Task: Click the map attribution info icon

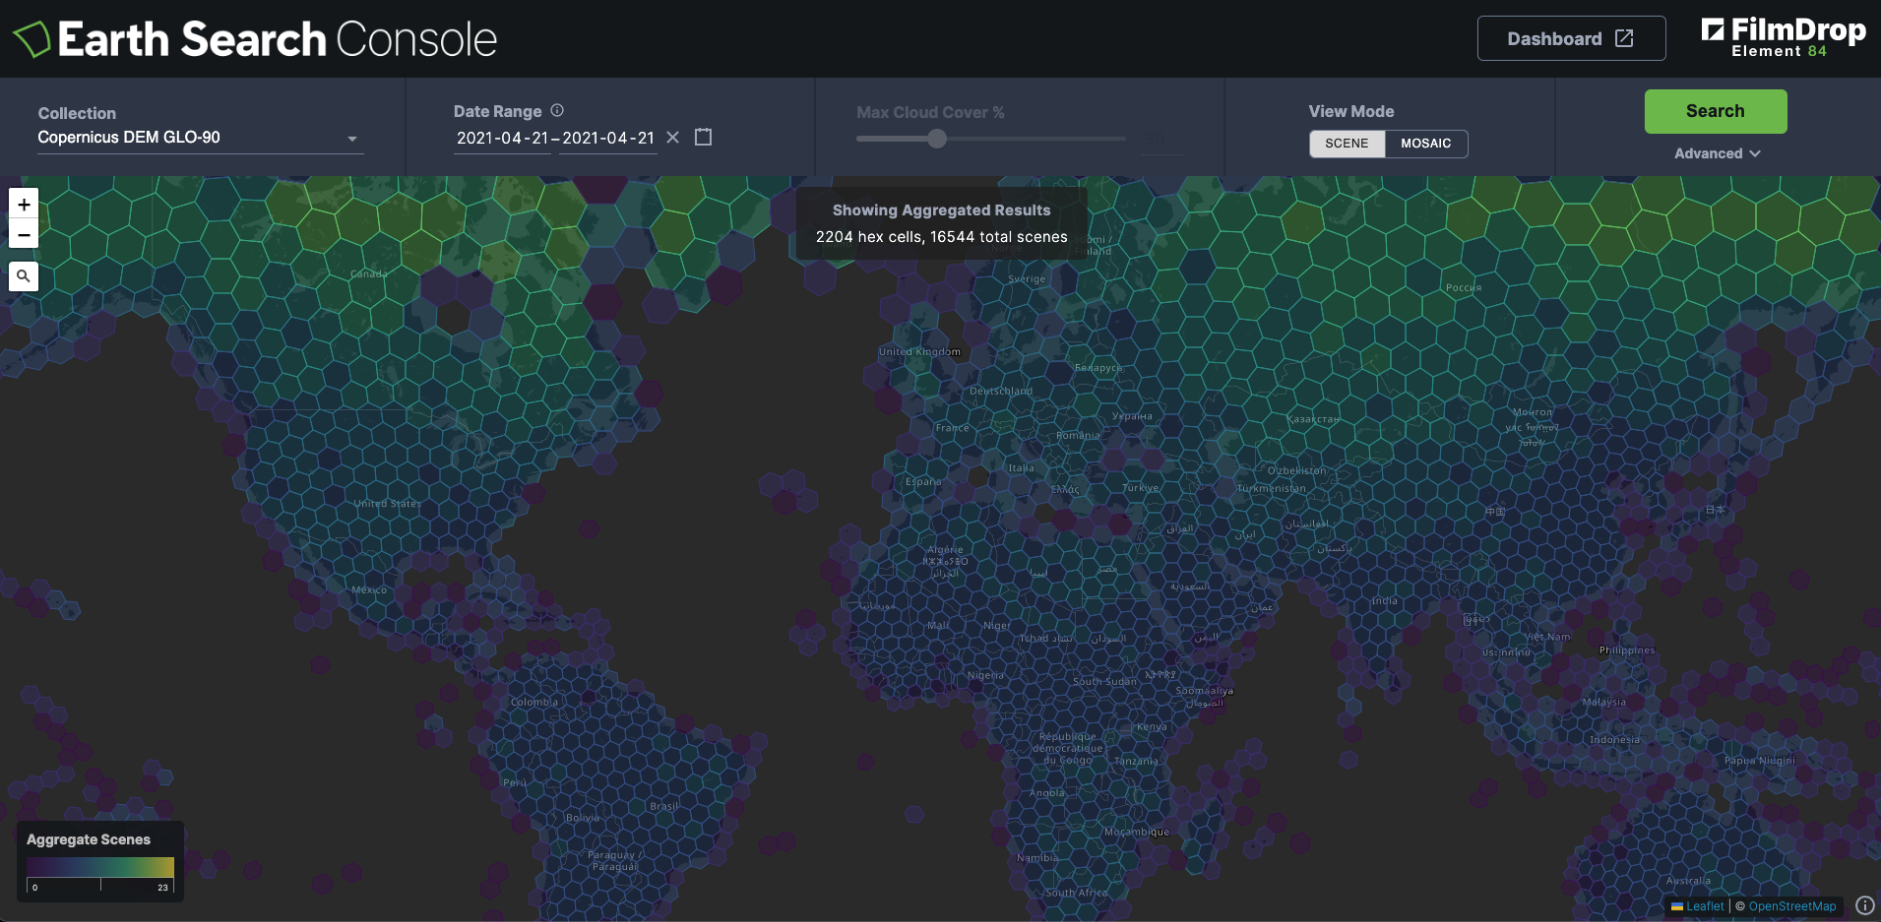Action: pos(1865,905)
